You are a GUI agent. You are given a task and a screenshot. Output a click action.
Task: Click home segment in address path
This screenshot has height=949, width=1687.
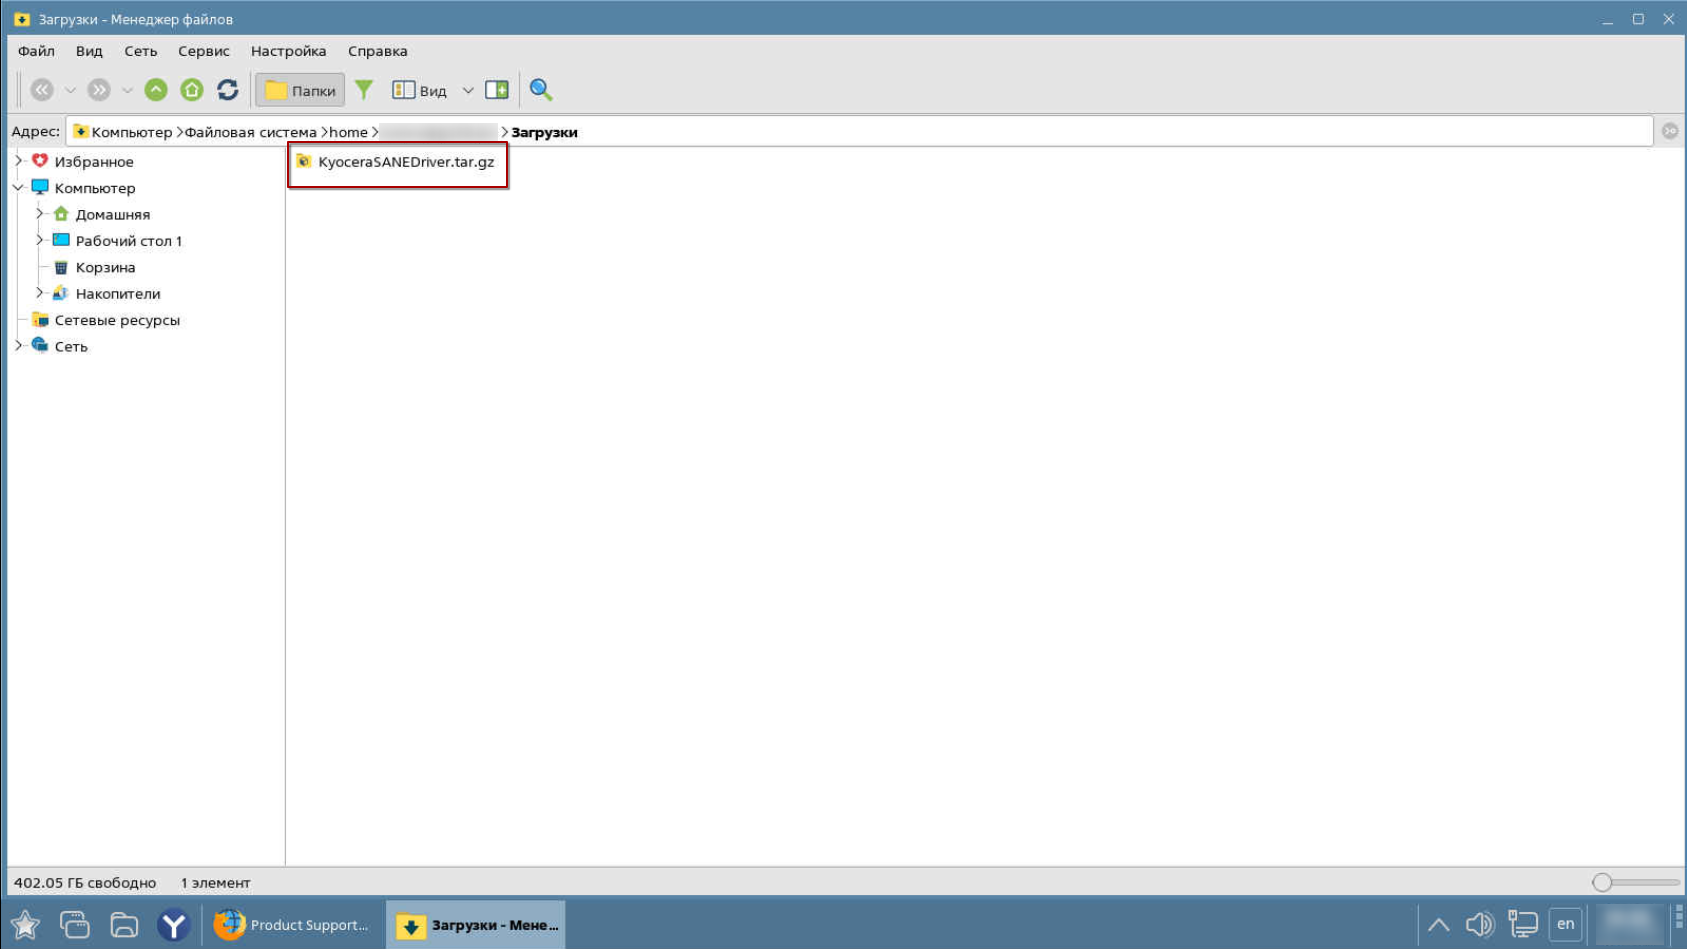348,132
